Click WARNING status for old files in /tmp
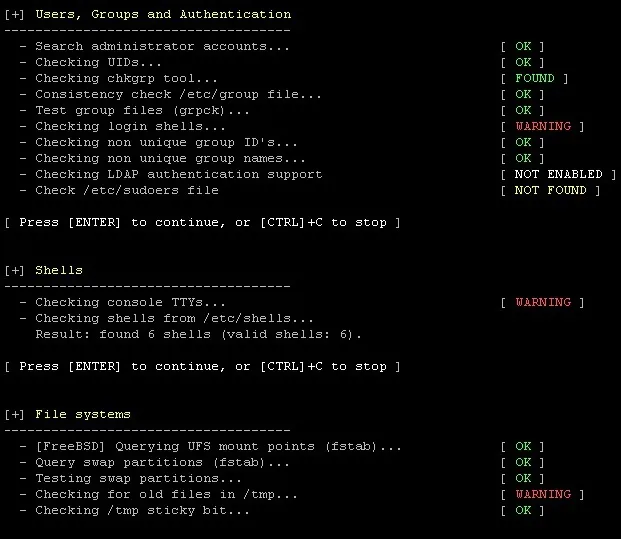This screenshot has height=539, width=621. tap(543, 495)
